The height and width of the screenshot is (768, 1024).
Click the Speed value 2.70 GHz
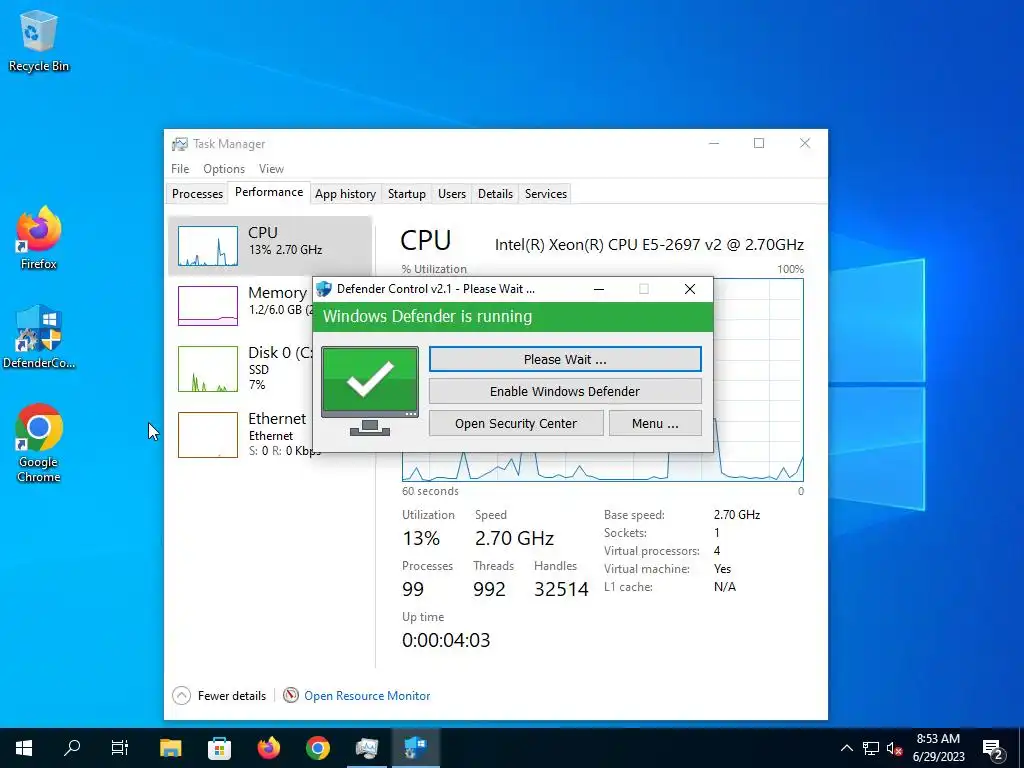click(515, 538)
